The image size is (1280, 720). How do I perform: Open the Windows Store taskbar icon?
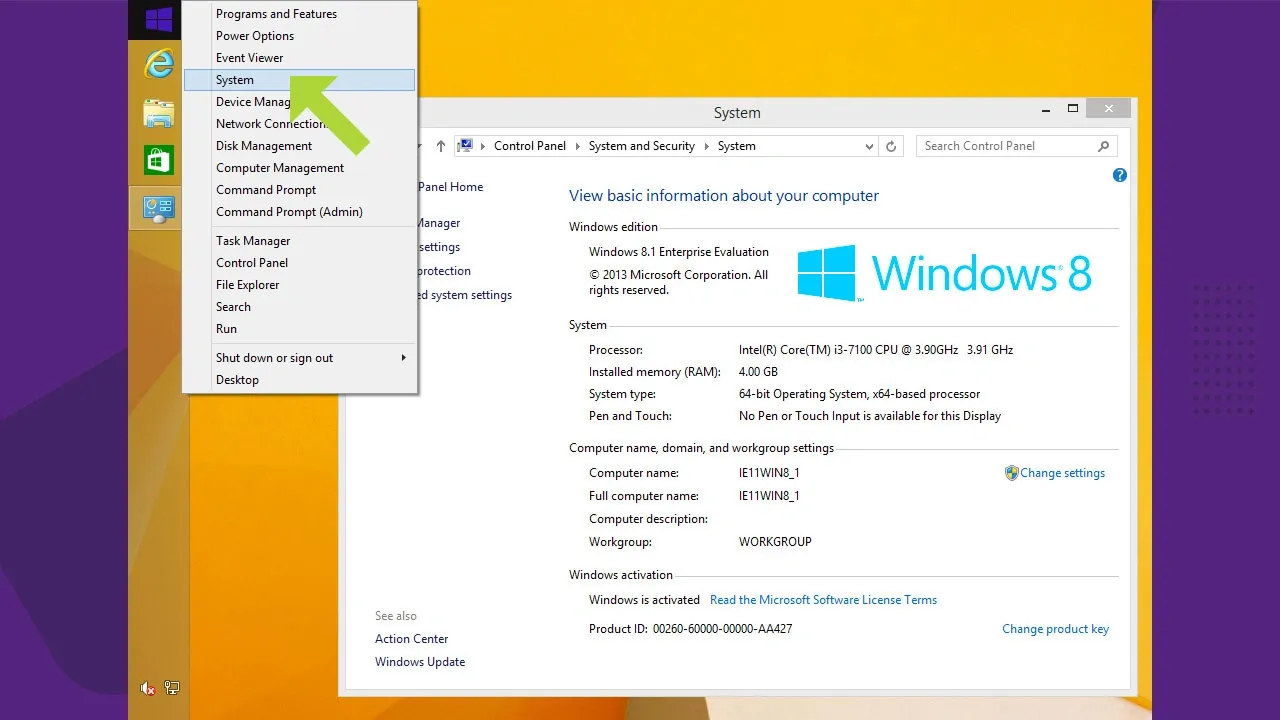tap(158, 160)
